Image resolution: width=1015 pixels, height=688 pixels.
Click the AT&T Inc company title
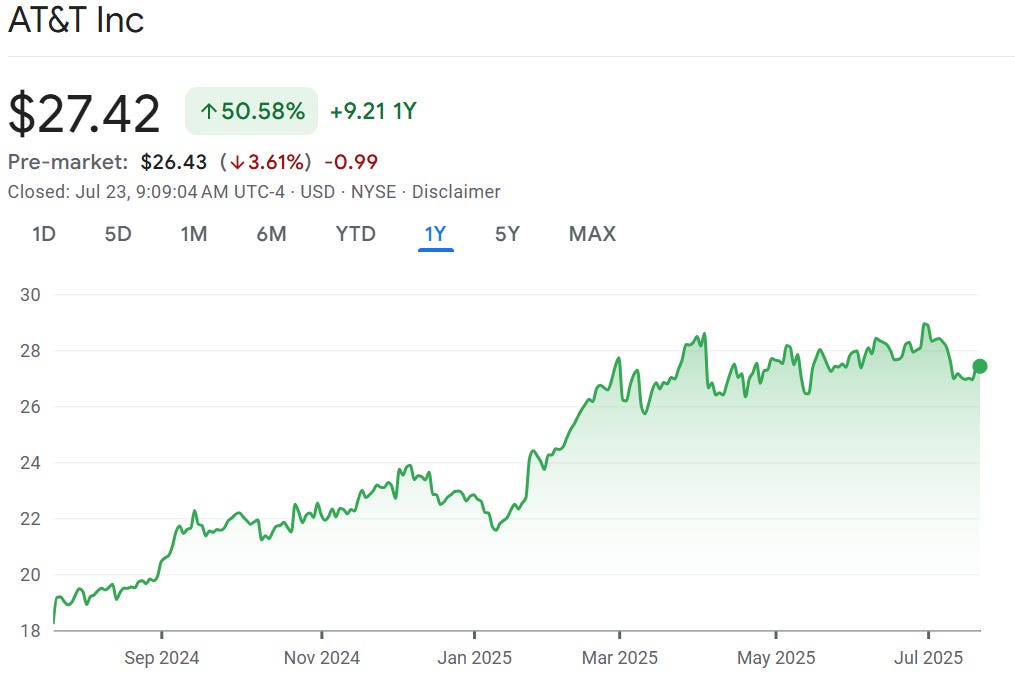pyautogui.click(x=76, y=19)
